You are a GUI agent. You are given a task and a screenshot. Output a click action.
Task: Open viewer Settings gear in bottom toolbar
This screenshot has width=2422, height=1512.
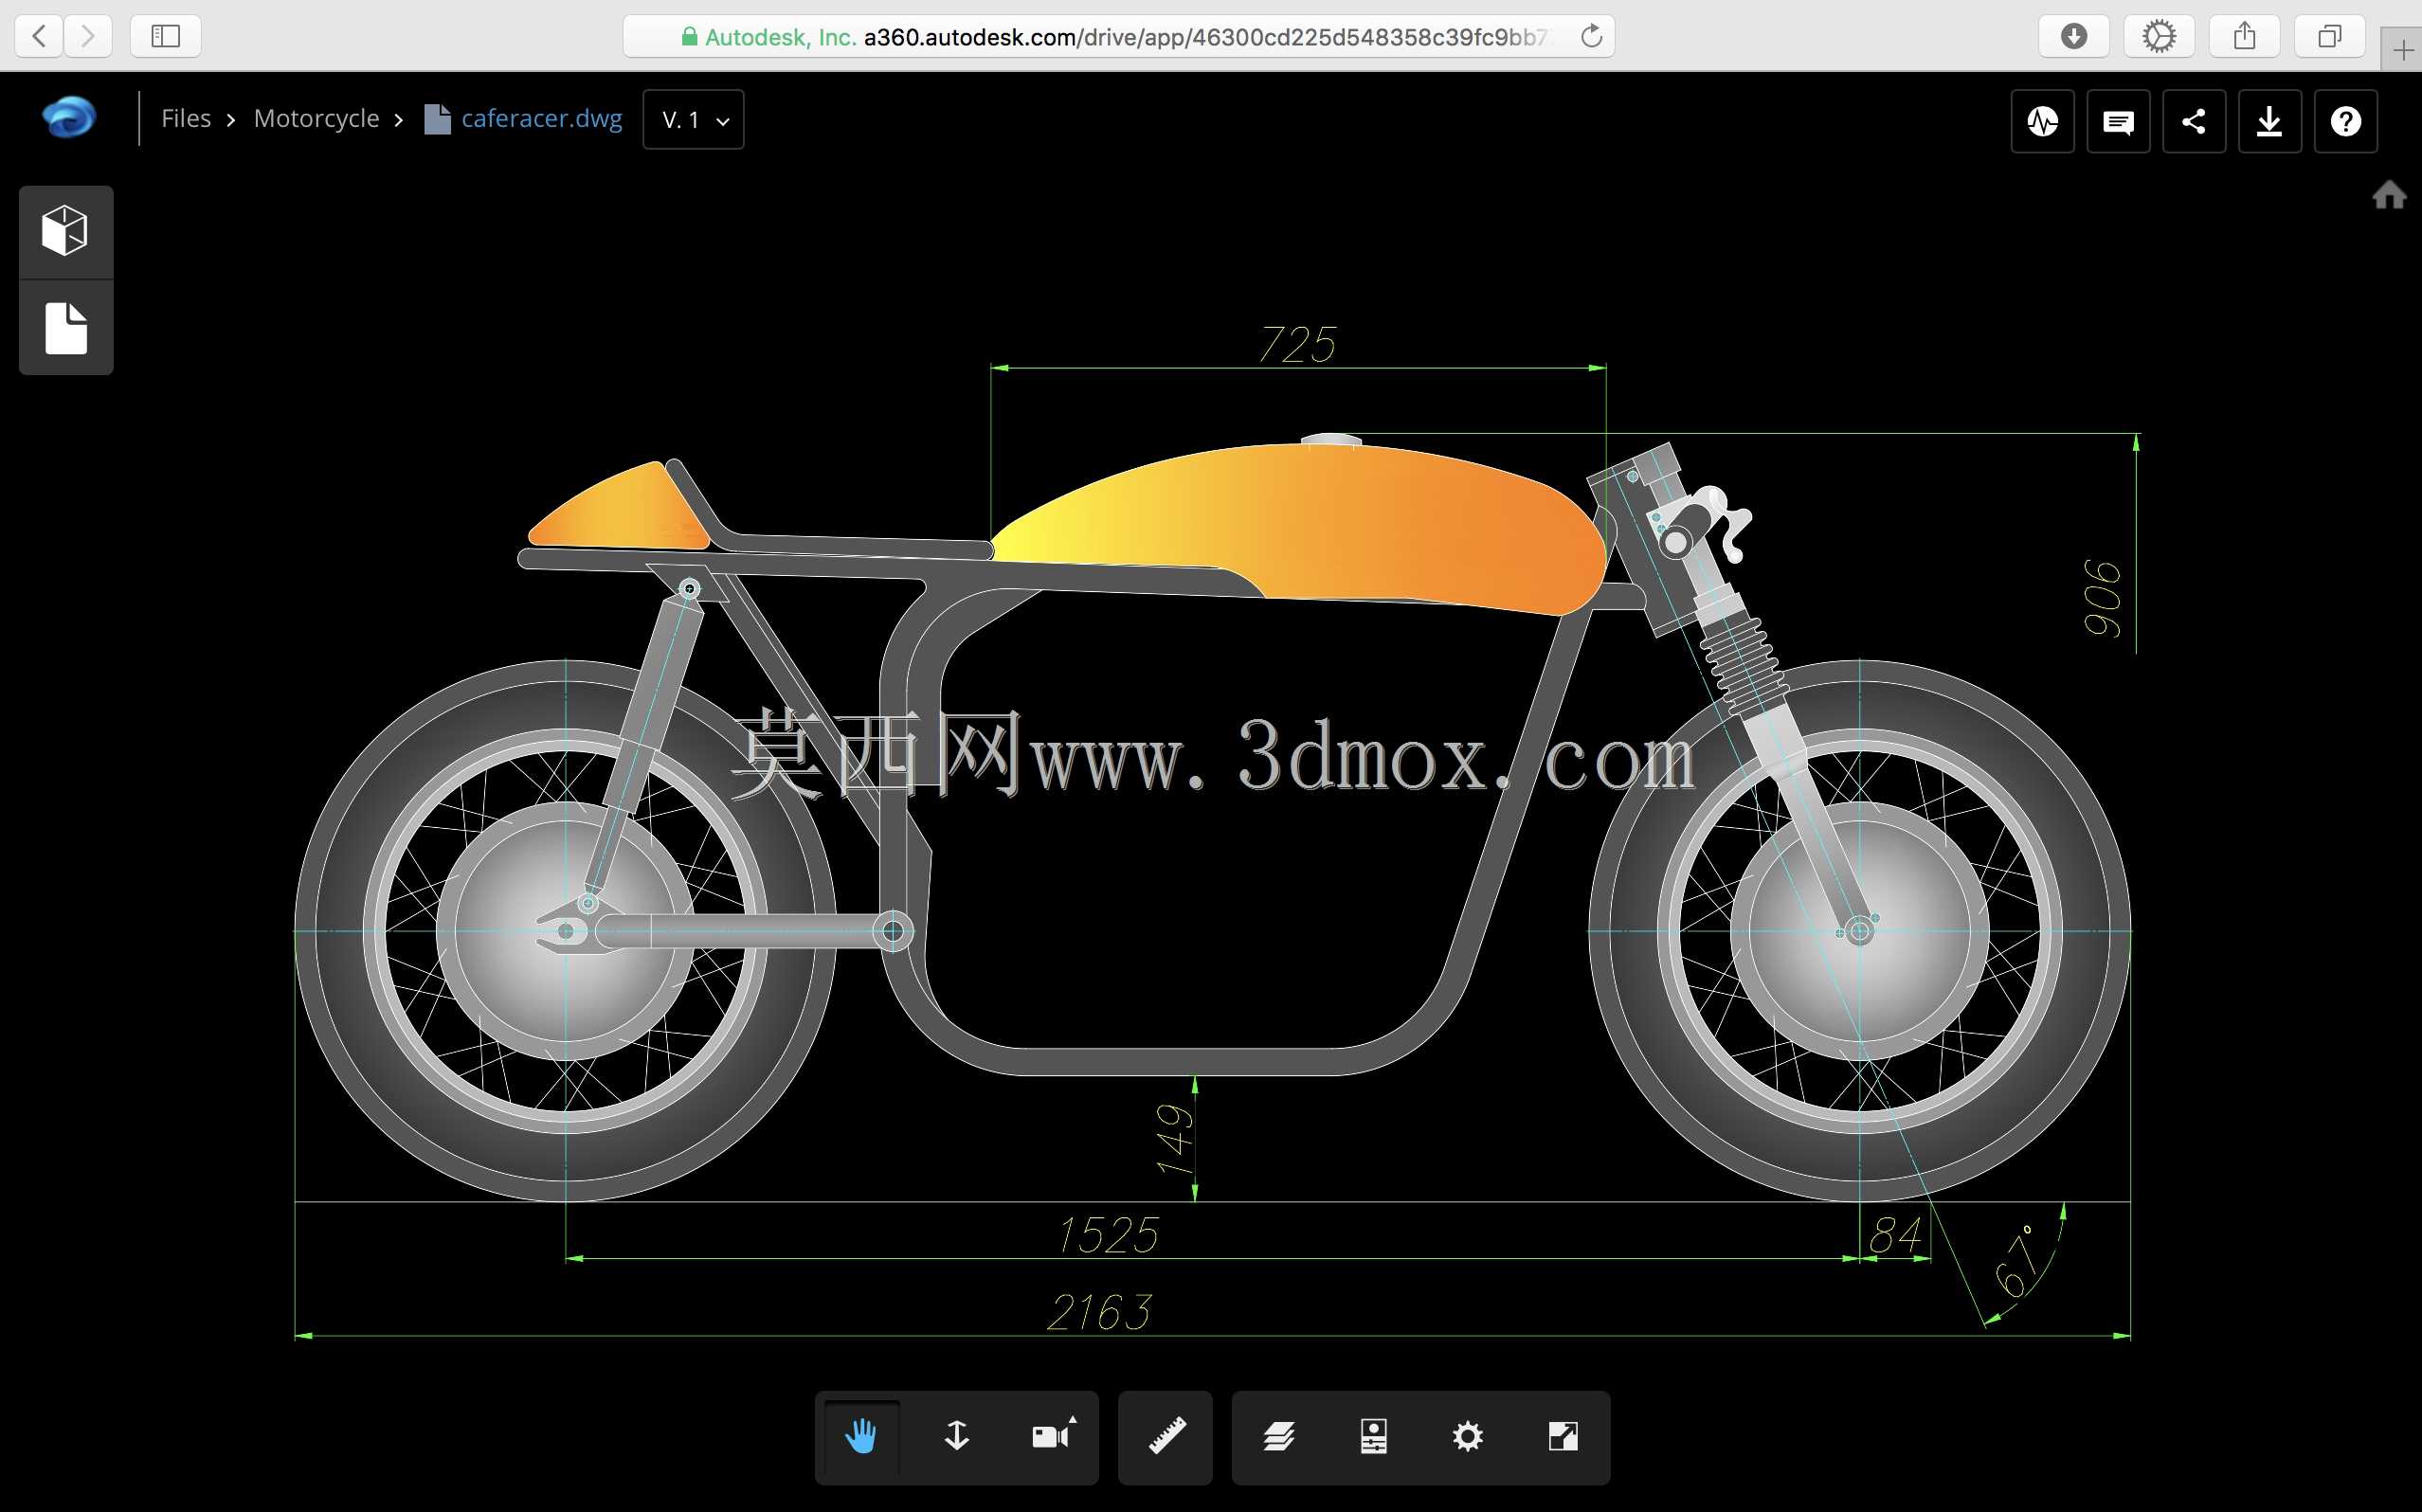pos(1468,1437)
